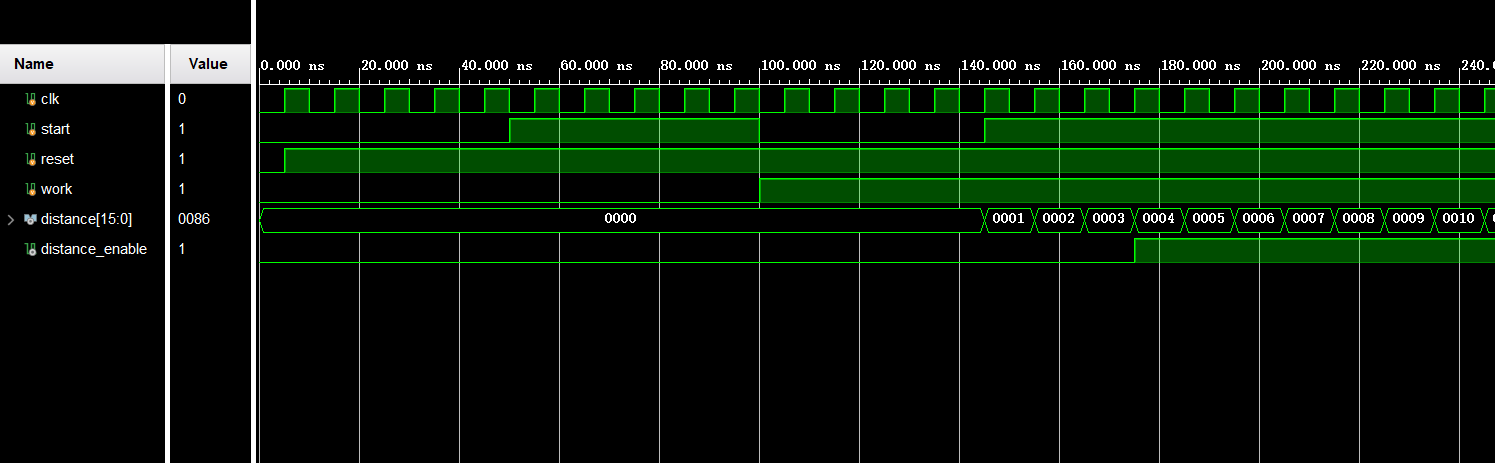Click the distance waveform segment 0007

point(1309,219)
